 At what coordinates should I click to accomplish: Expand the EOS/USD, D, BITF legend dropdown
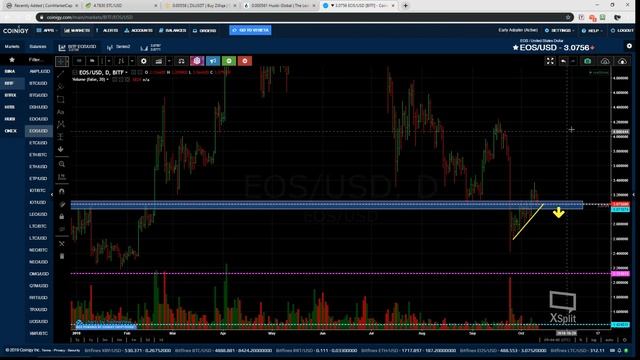click(127, 73)
